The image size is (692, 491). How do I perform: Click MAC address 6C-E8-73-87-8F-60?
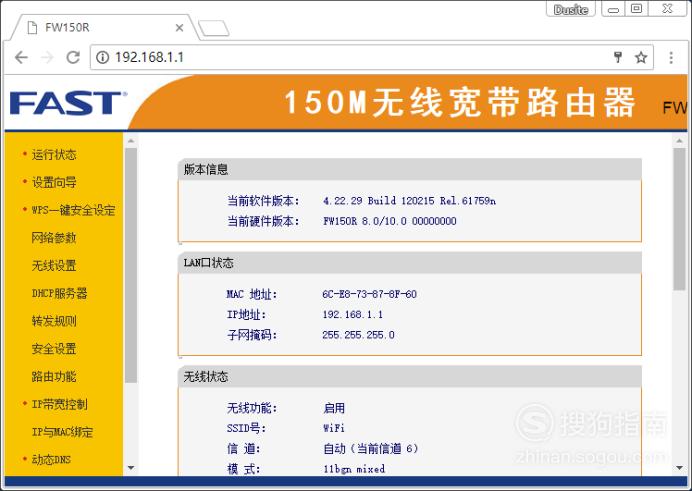[x=369, y=294]
